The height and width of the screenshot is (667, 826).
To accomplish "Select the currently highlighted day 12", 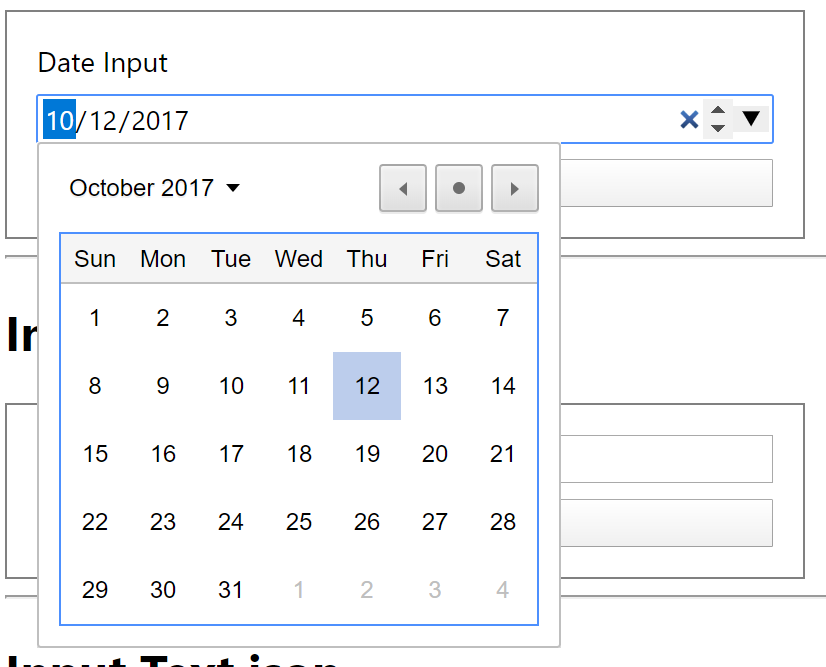I will [366, 386].
